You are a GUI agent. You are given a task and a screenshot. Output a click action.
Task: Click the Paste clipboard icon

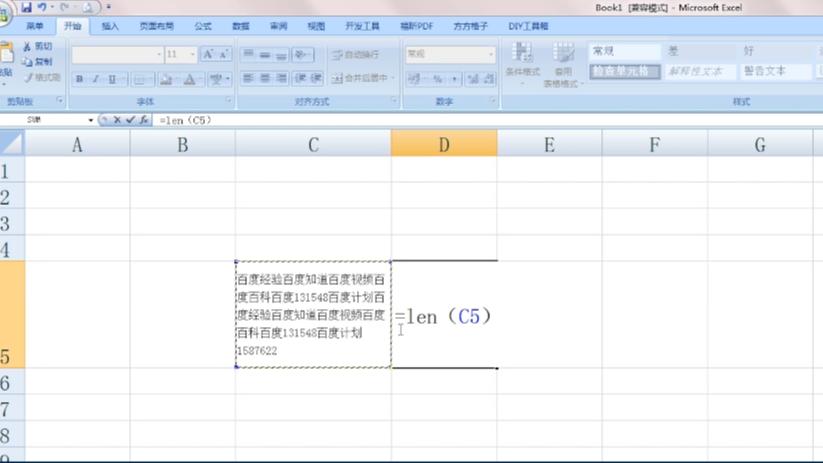(6, 54)
